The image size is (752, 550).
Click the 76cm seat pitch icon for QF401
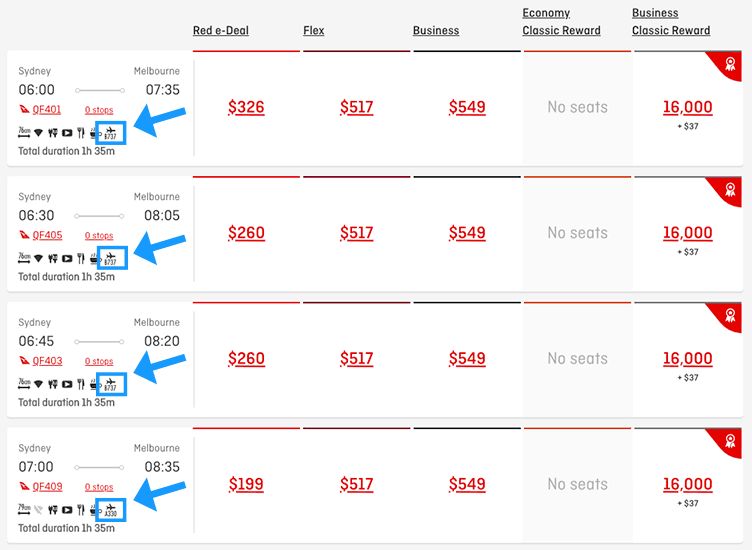click(24, 132)
